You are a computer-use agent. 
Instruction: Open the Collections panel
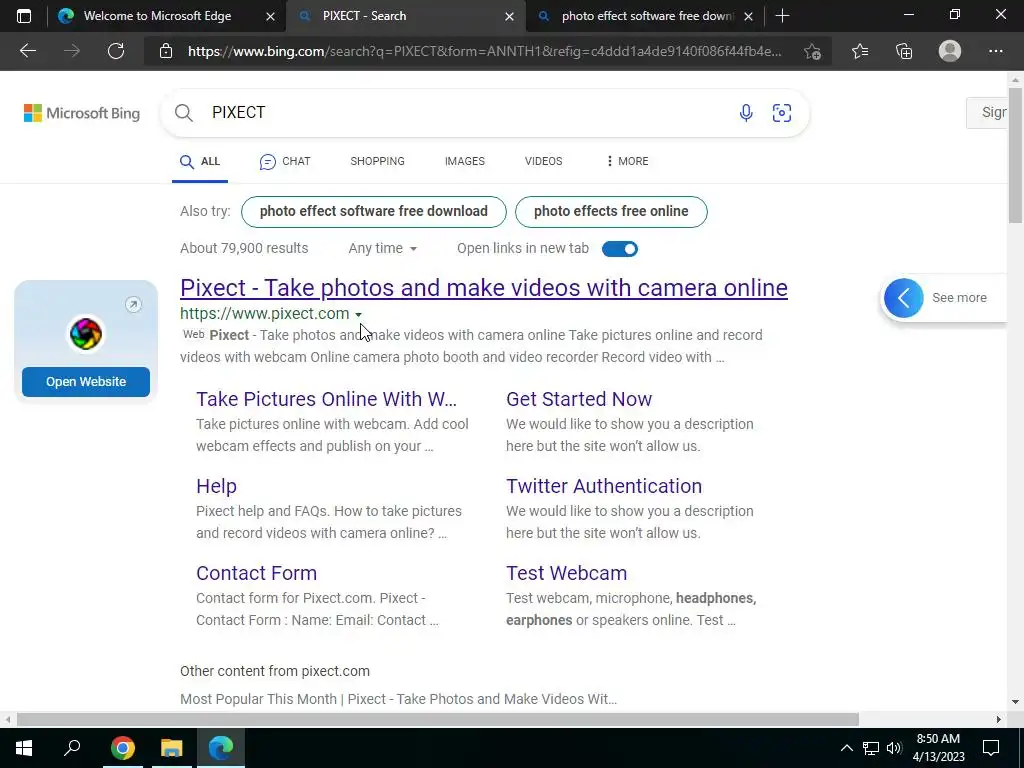click(904, 51)
